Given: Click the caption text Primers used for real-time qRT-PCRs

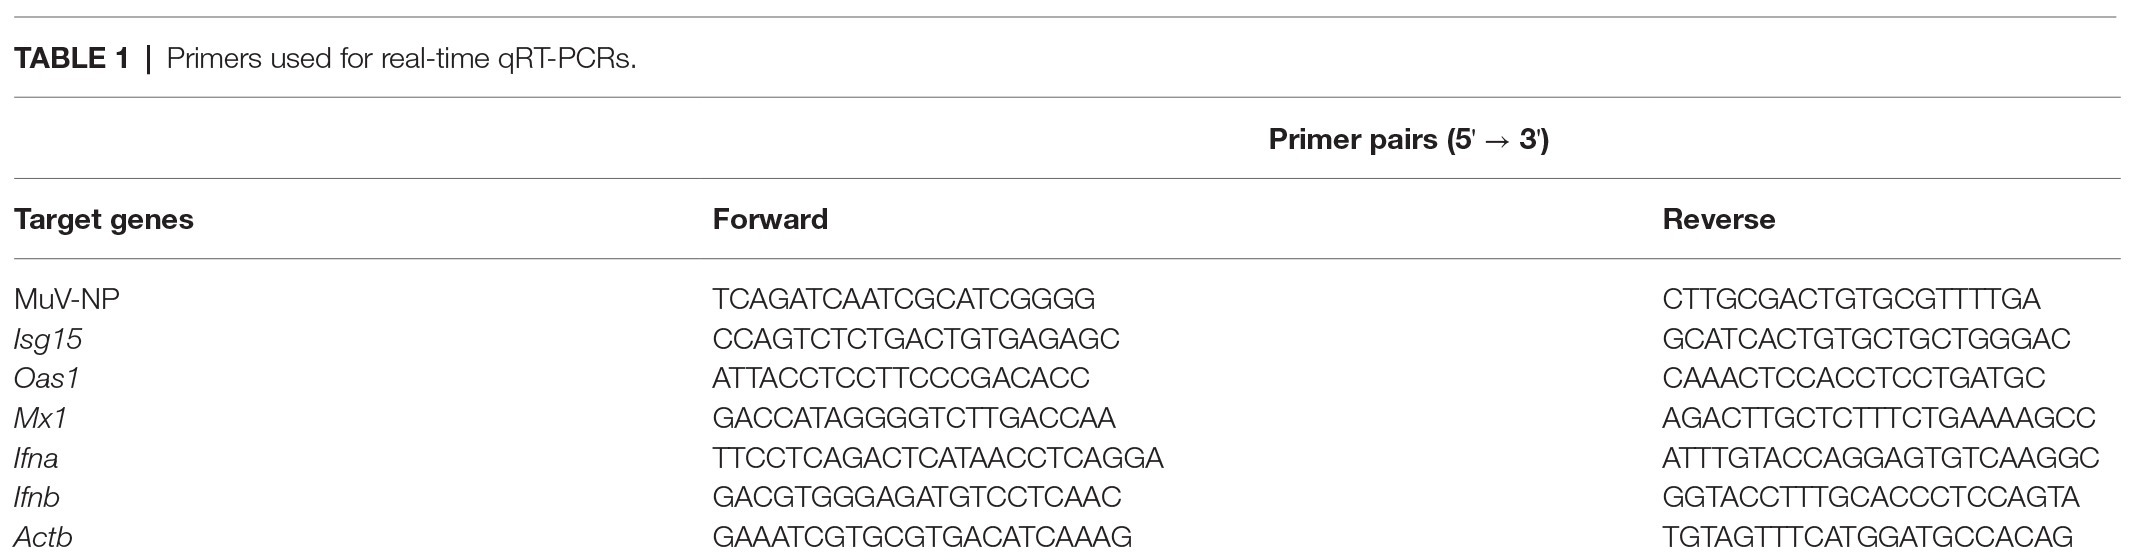Looking at the screenshot, I should pyautogui.click(x=401, y=59).
